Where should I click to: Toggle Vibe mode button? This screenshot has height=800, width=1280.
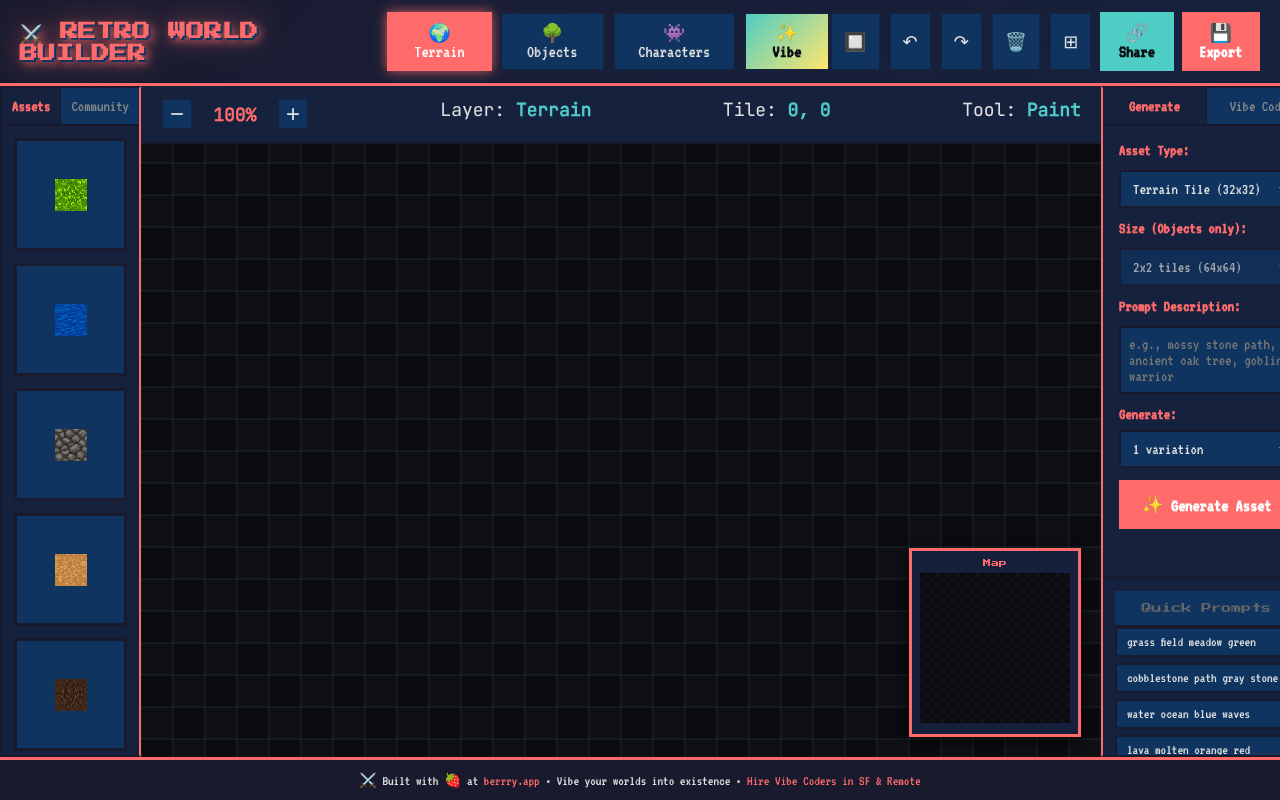click(x=786, y=42)
